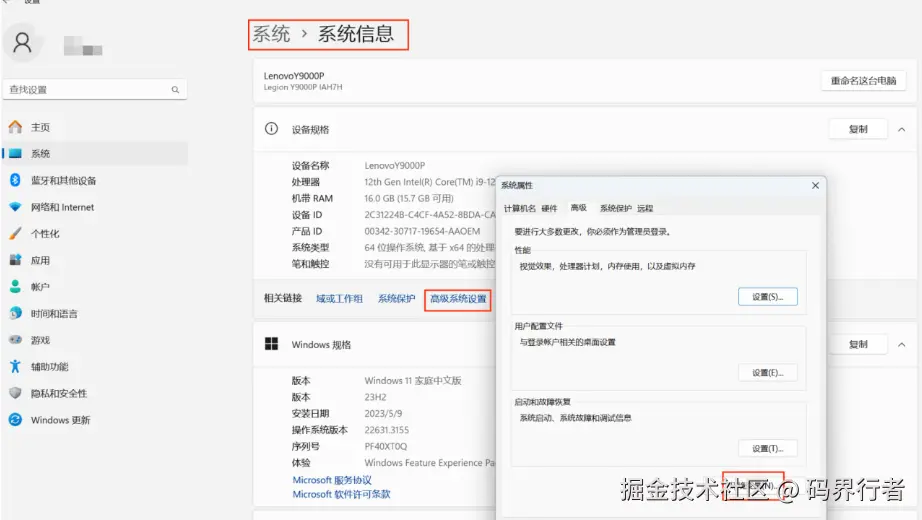Open 域或工作组 link
The image size is (922, 520).
tap(339, 299)
